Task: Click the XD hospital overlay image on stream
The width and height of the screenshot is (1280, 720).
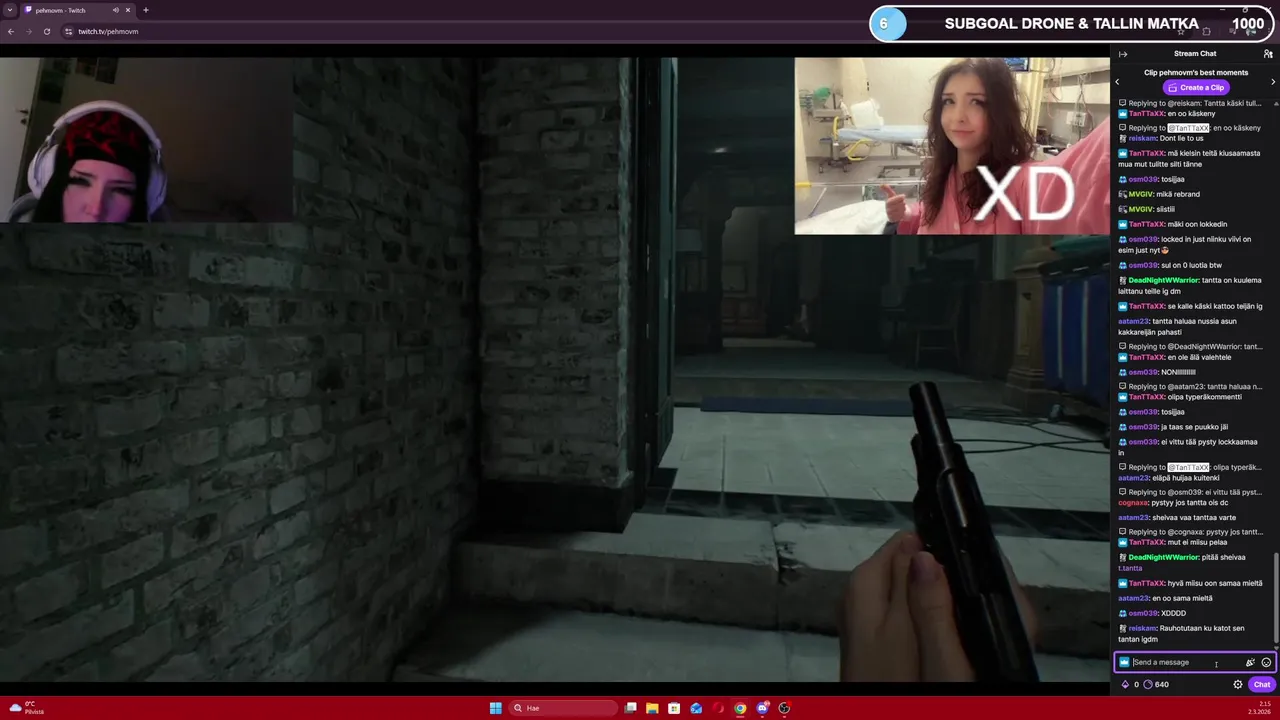Action: [952, 146]
